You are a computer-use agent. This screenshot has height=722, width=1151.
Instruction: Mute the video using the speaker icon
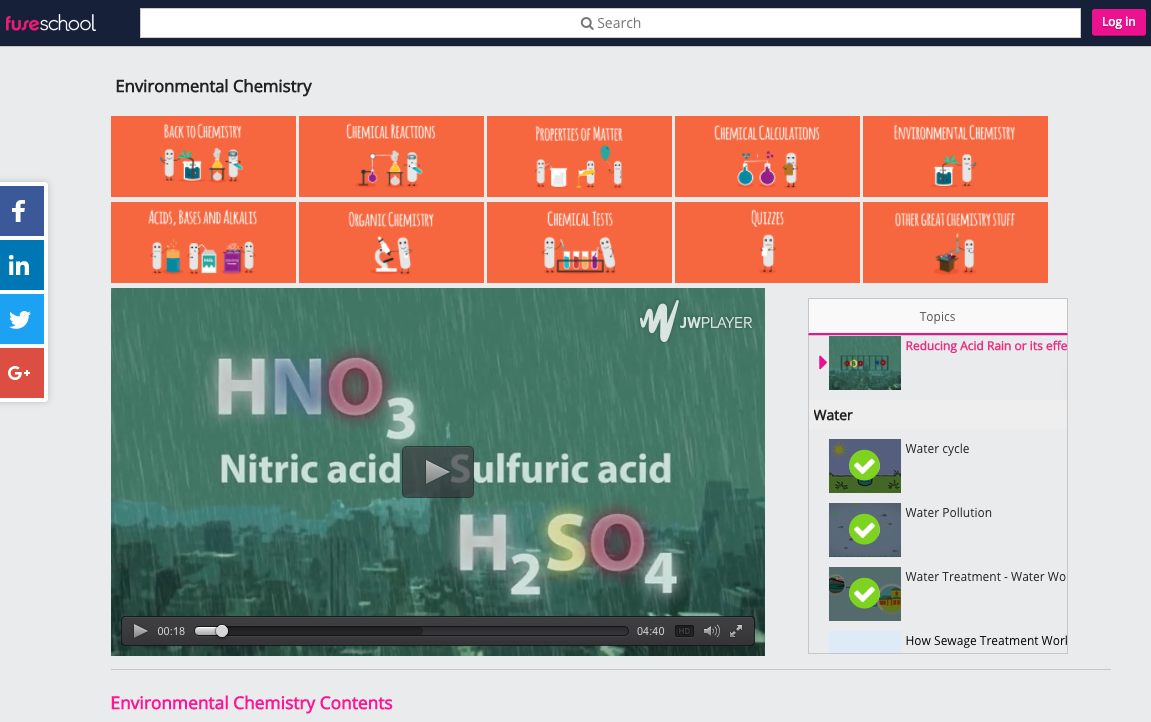point(710,631)
